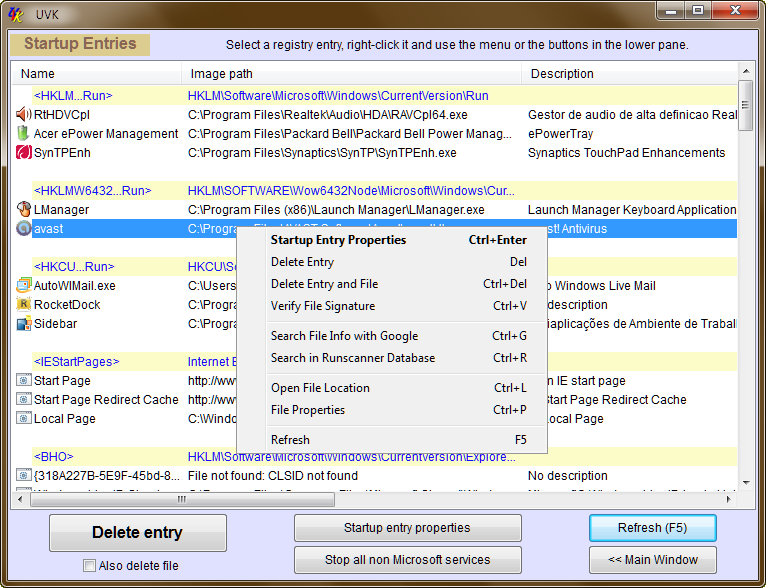
Task: Click the LManager icon
Action: [23, 210]
